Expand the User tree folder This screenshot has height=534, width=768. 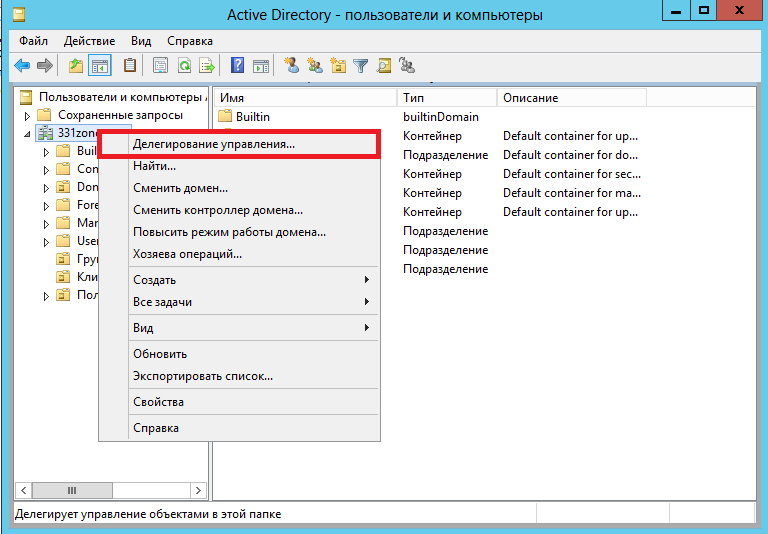[x=46, y=243]
